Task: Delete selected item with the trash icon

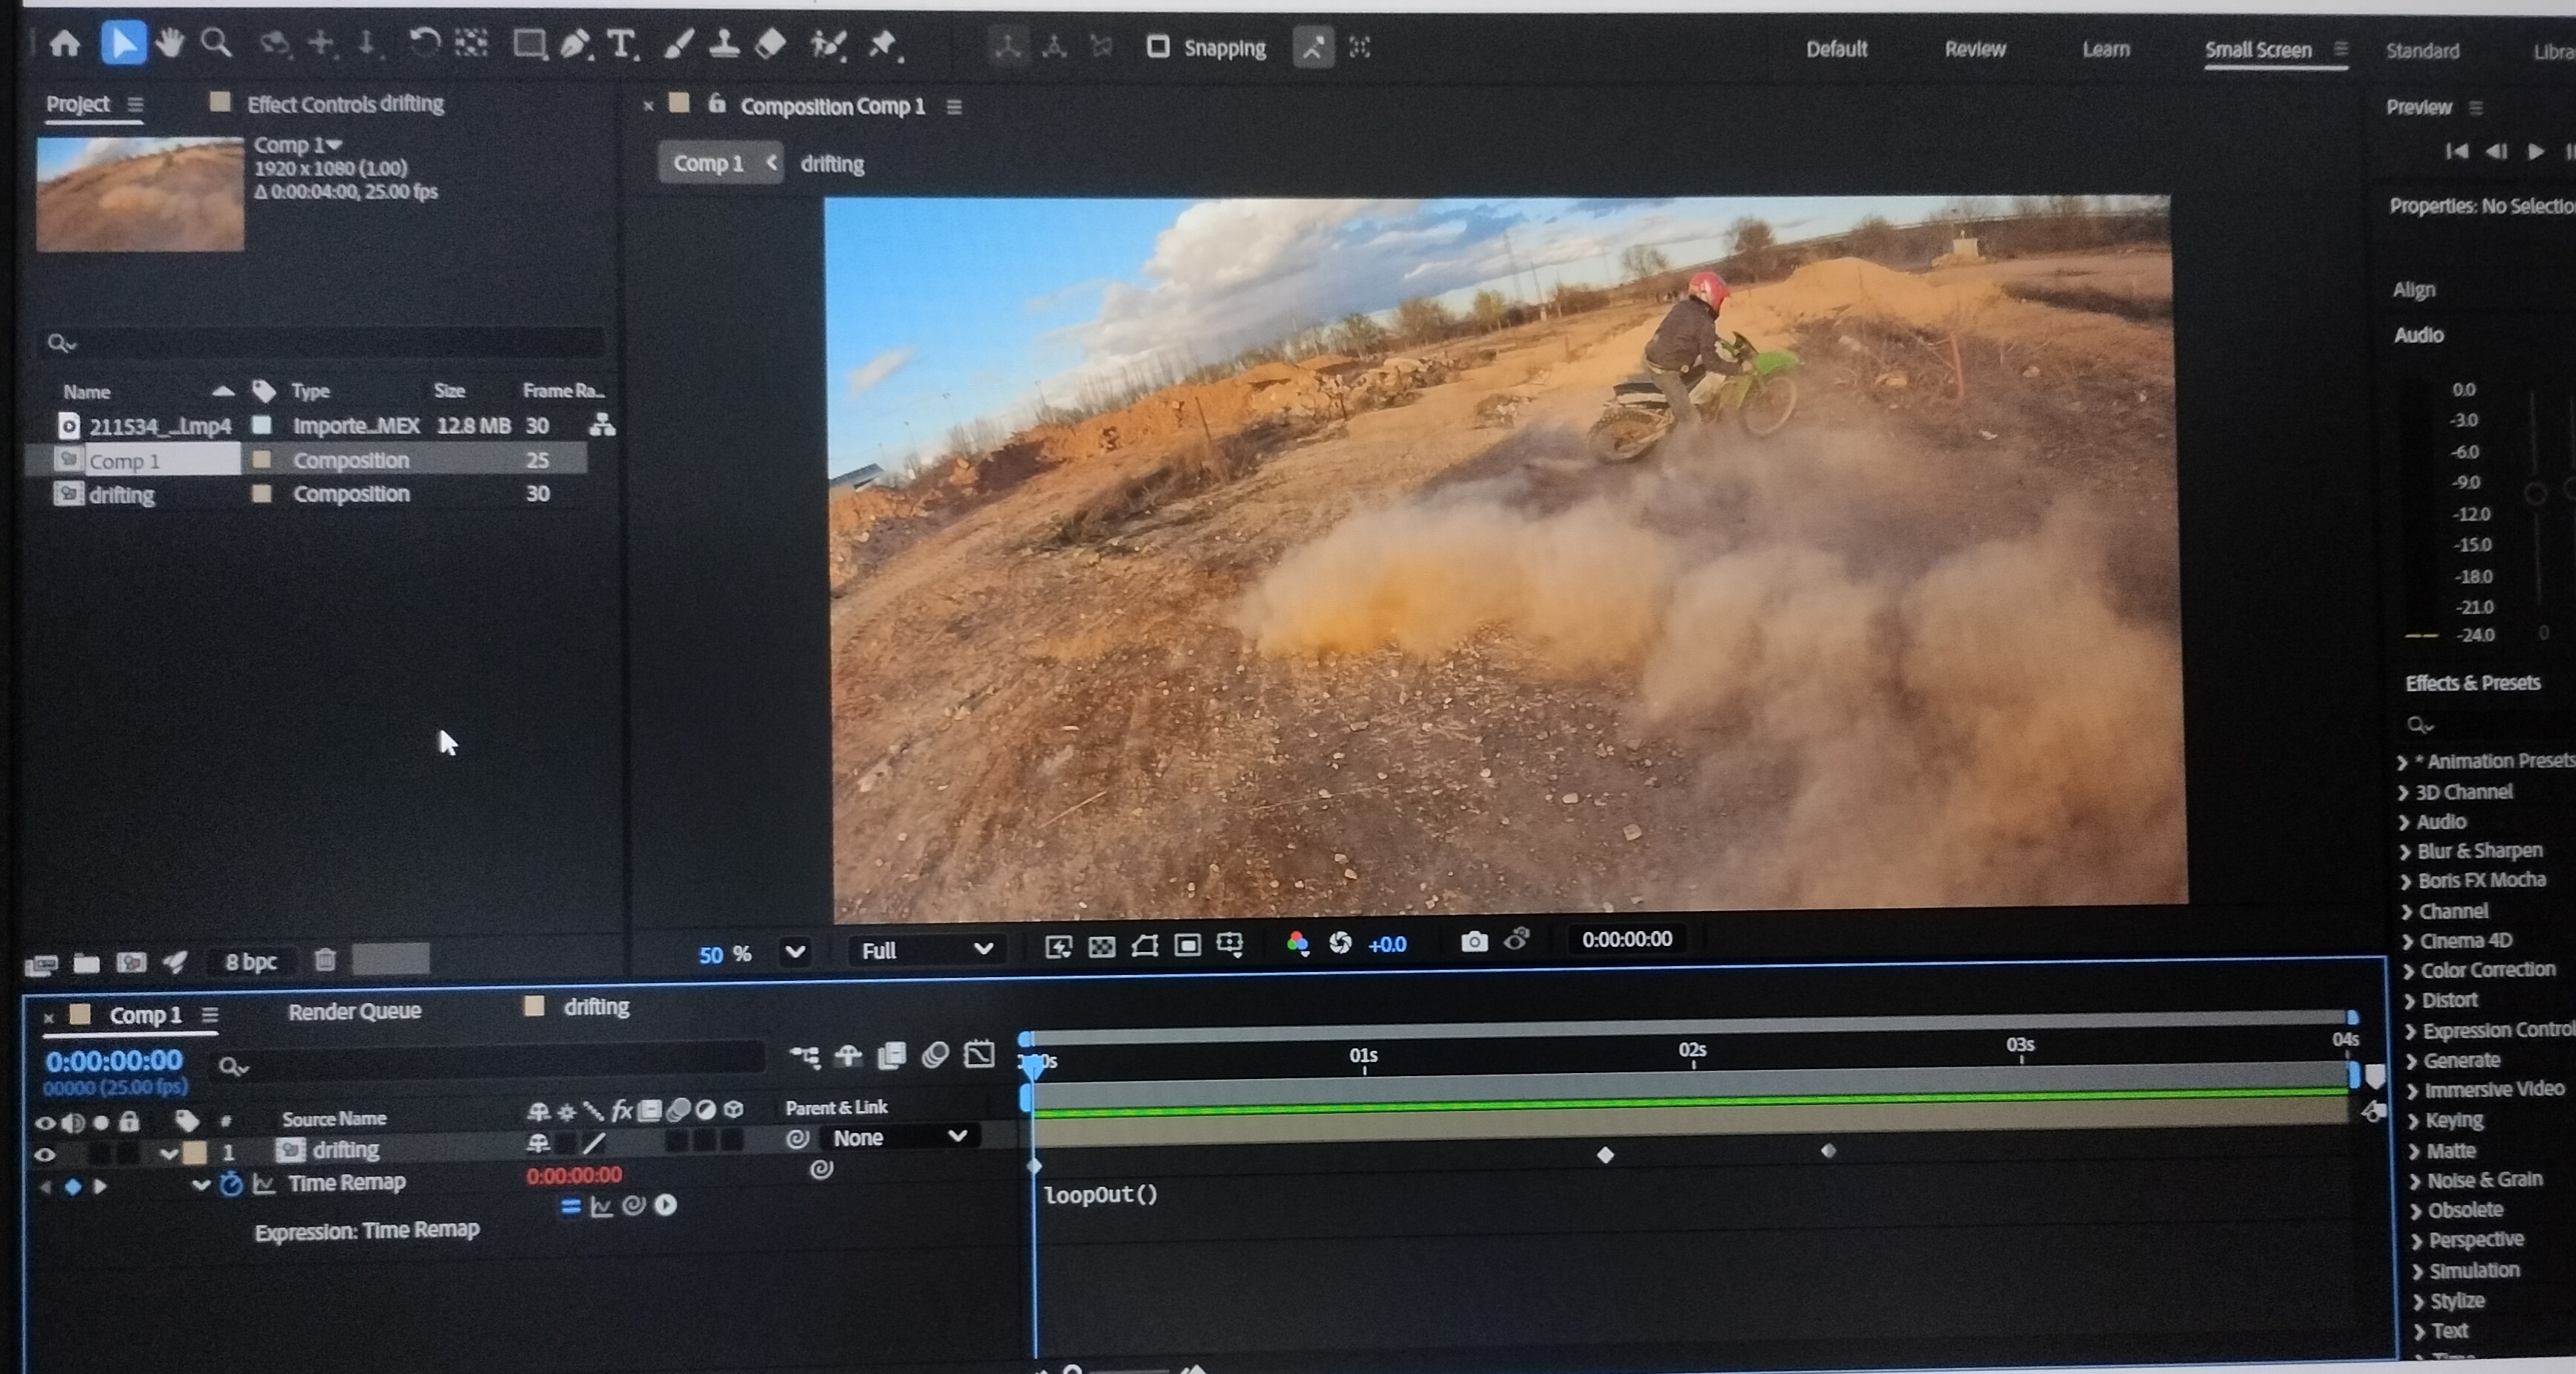Action: 325,960
